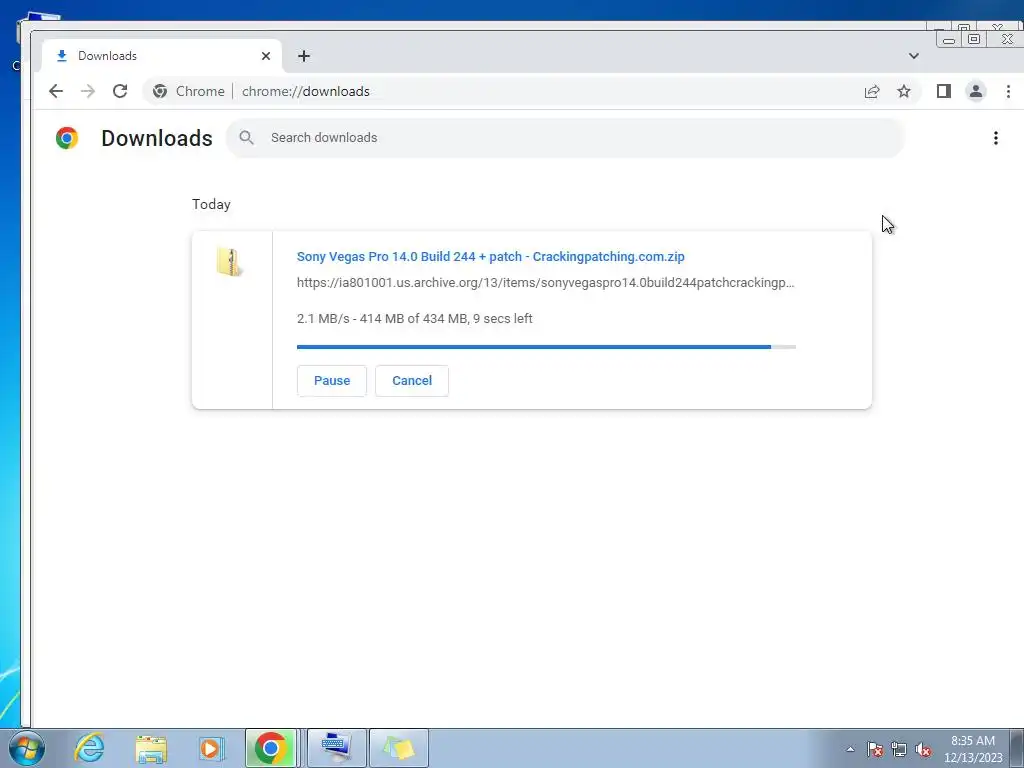
Task: Launch Internet Explorer from taskbar
Action: pyautogui.click(x=89, y=748)
